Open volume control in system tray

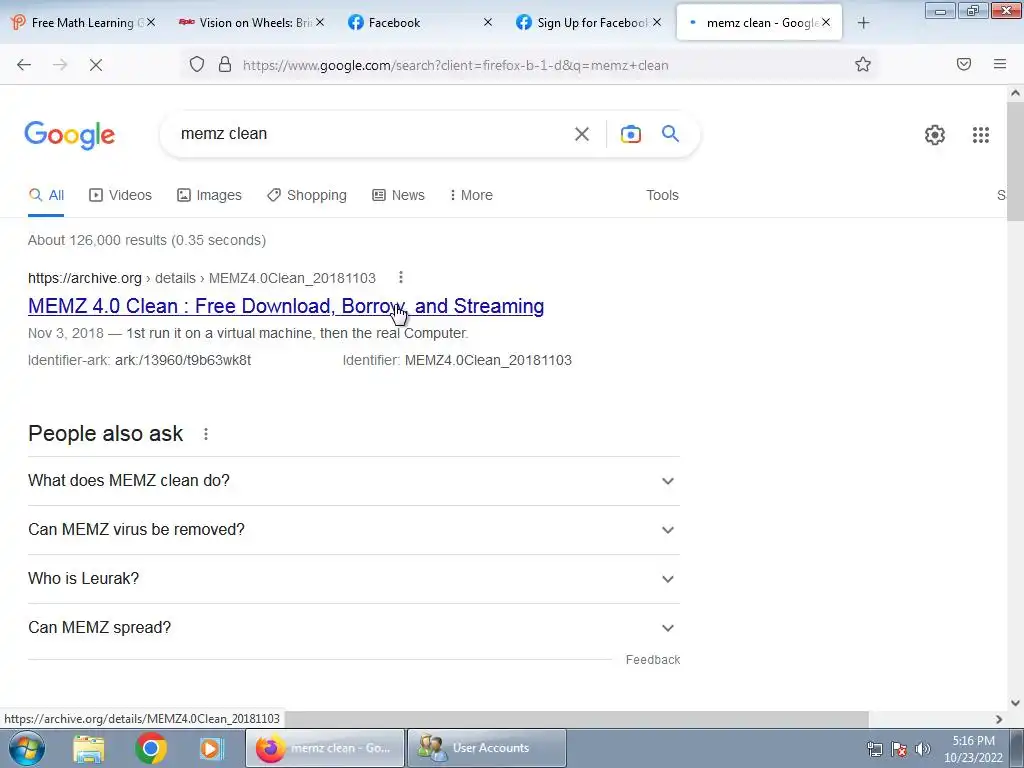click(923, 749)
